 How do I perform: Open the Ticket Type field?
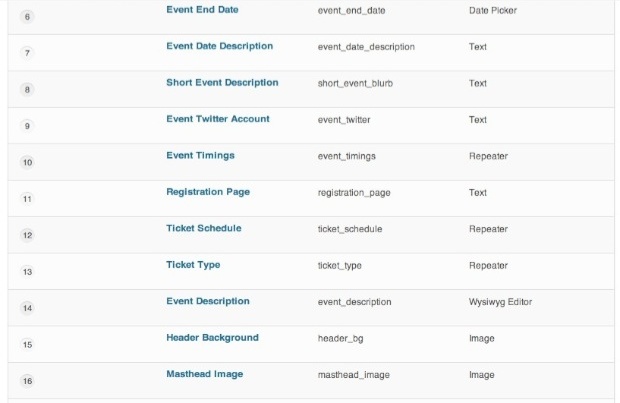(193, 265)
